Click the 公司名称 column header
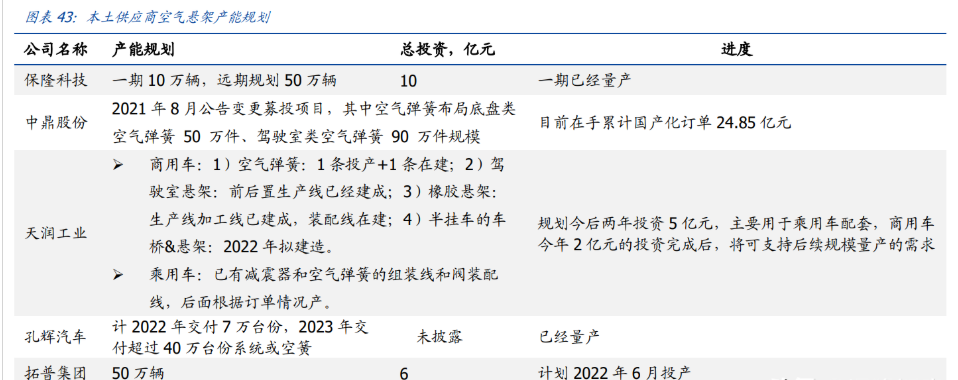958x380 pixels. (56, 49)
